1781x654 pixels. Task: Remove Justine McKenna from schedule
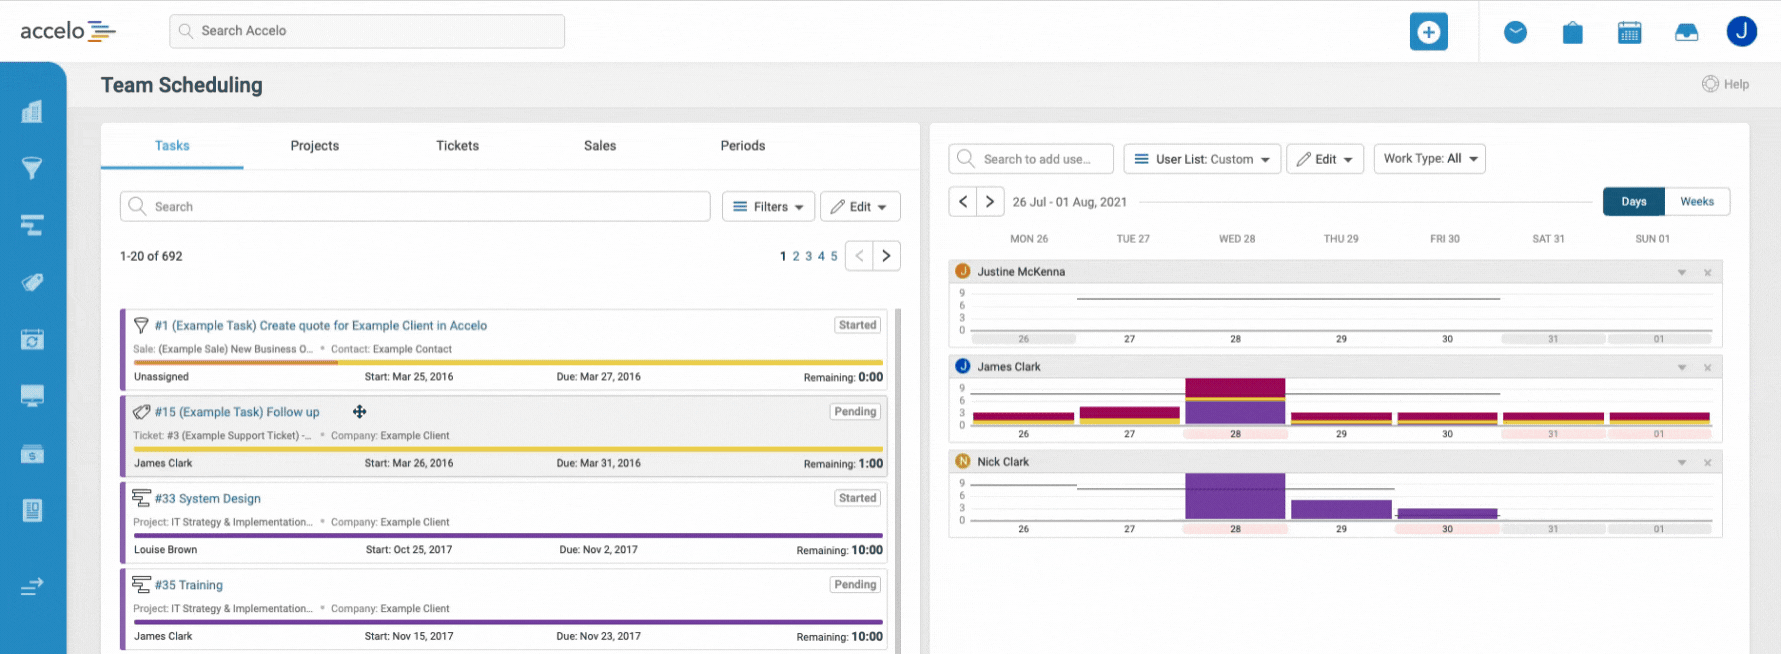(x=1707, y=273)
